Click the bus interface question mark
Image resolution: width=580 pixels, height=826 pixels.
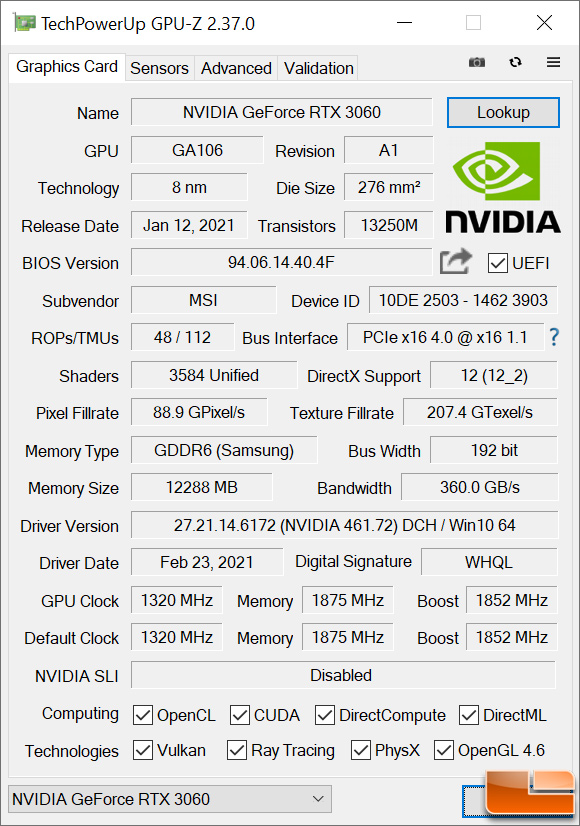(554, 337)
